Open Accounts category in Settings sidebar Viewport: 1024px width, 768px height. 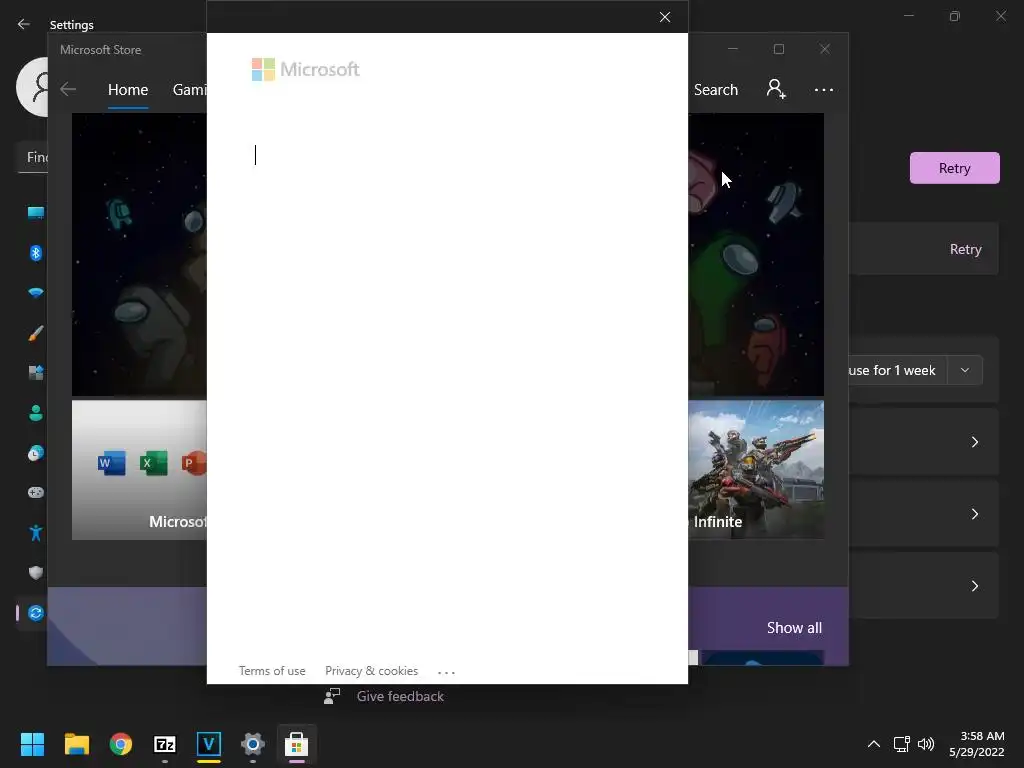point(35,413)
